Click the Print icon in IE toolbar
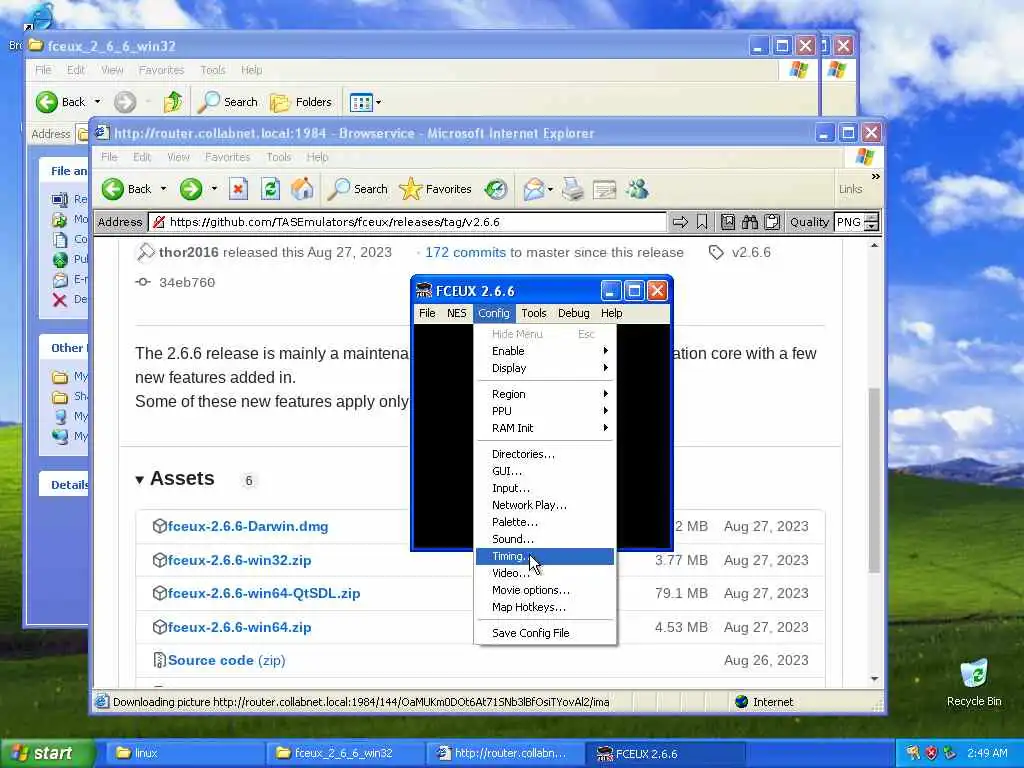 [573, 189]
